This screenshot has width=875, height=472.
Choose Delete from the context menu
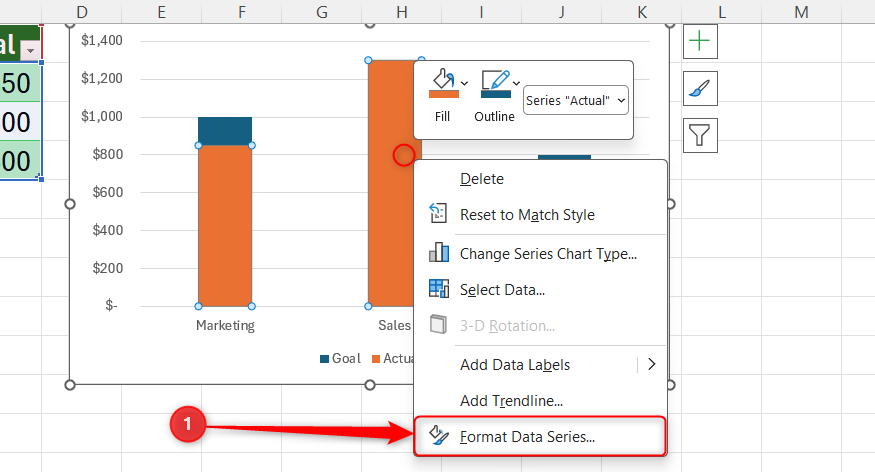click(540, 179)
